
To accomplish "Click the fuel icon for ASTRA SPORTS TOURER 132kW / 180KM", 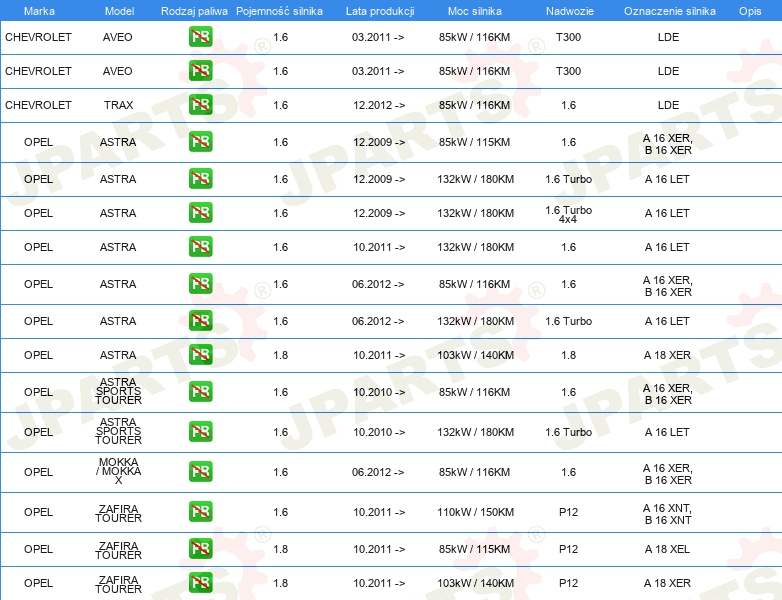I will [x=200, y=431].
